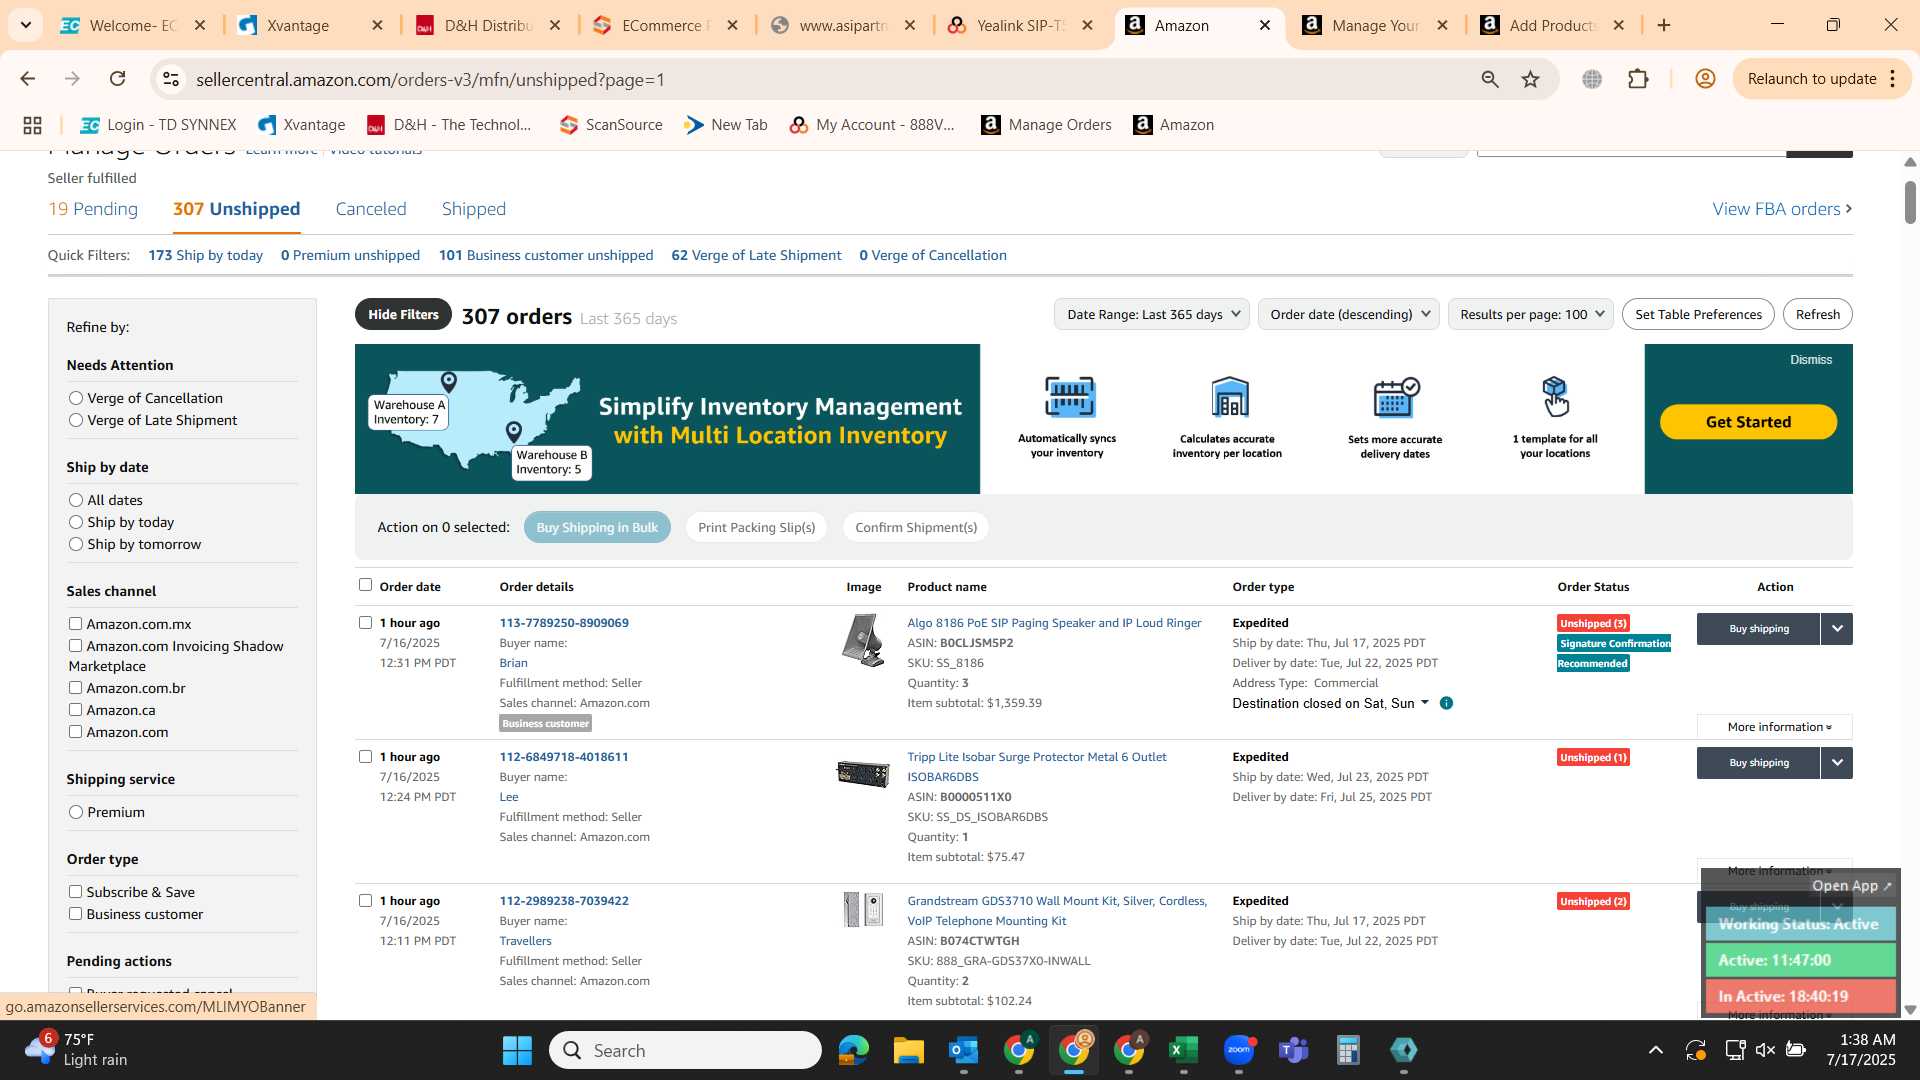Image resolution: width=1920 pixels, height=1080 pixels.
Task: Switch to the 19 Pending tab
Action: [x=93, y=209]
